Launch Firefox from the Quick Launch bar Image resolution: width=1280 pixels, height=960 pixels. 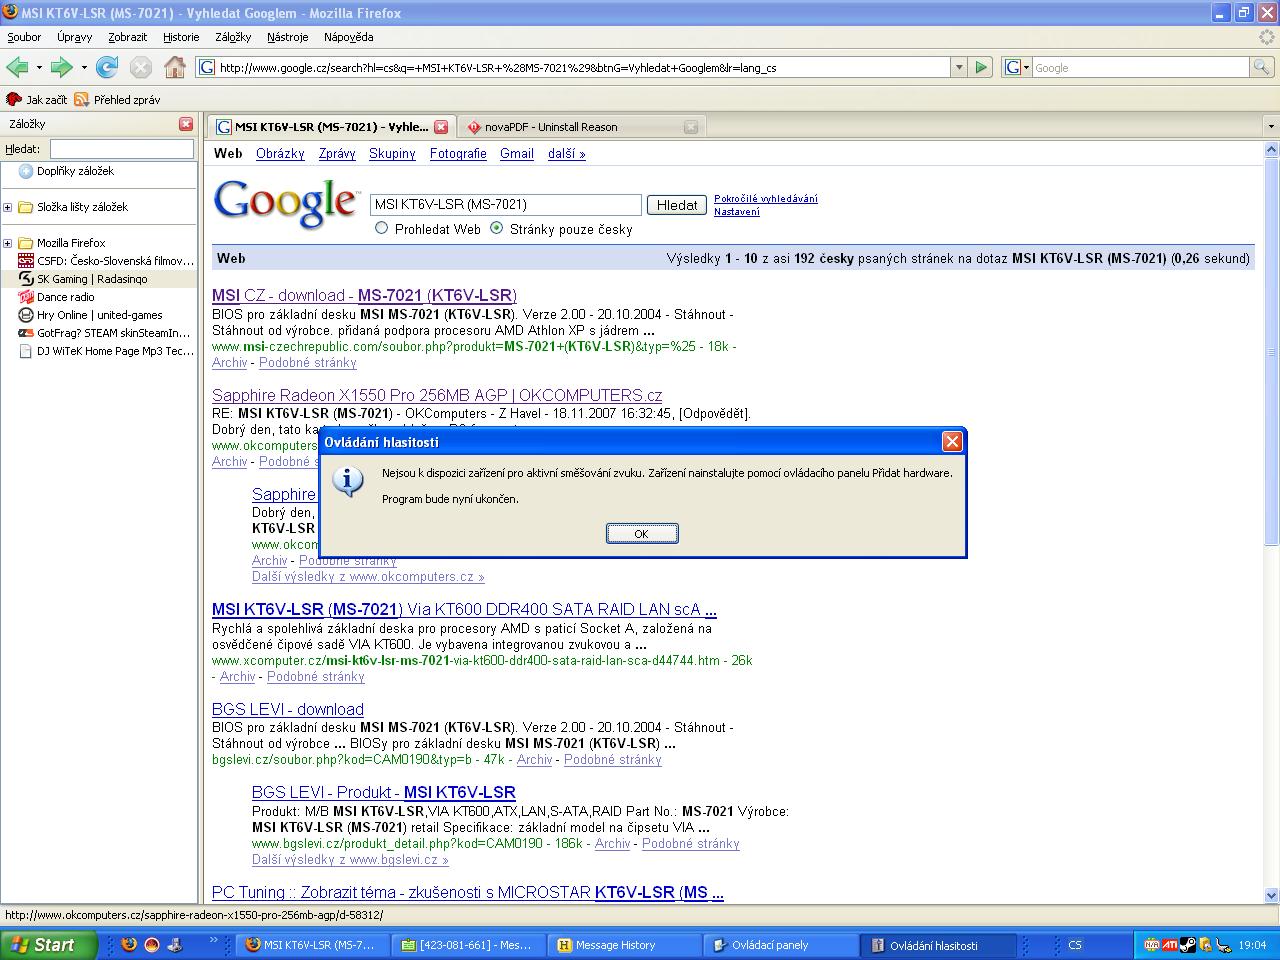coord(128,944)
